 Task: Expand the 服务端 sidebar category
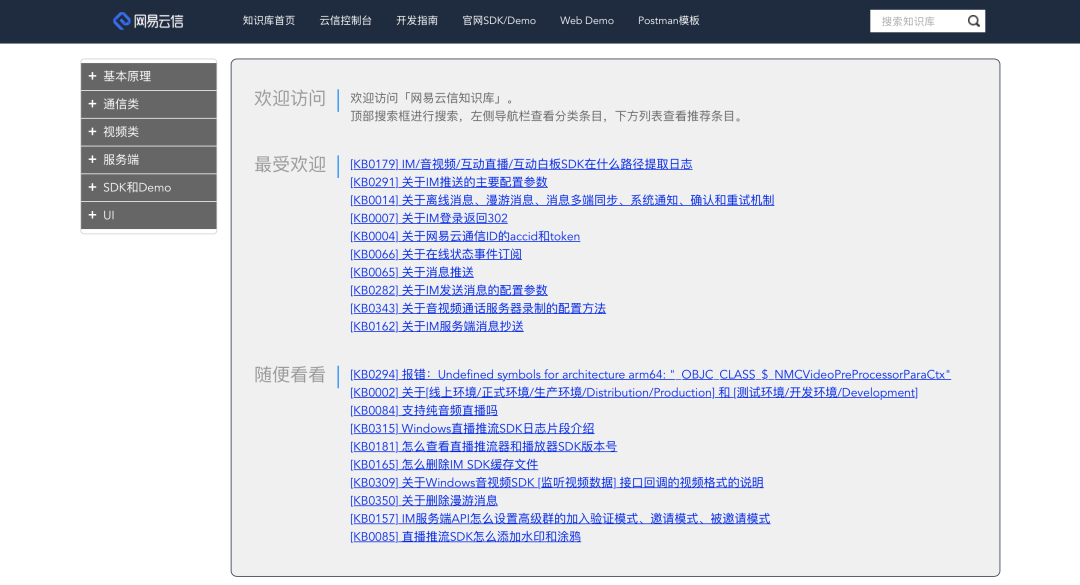tap(149, 159)
